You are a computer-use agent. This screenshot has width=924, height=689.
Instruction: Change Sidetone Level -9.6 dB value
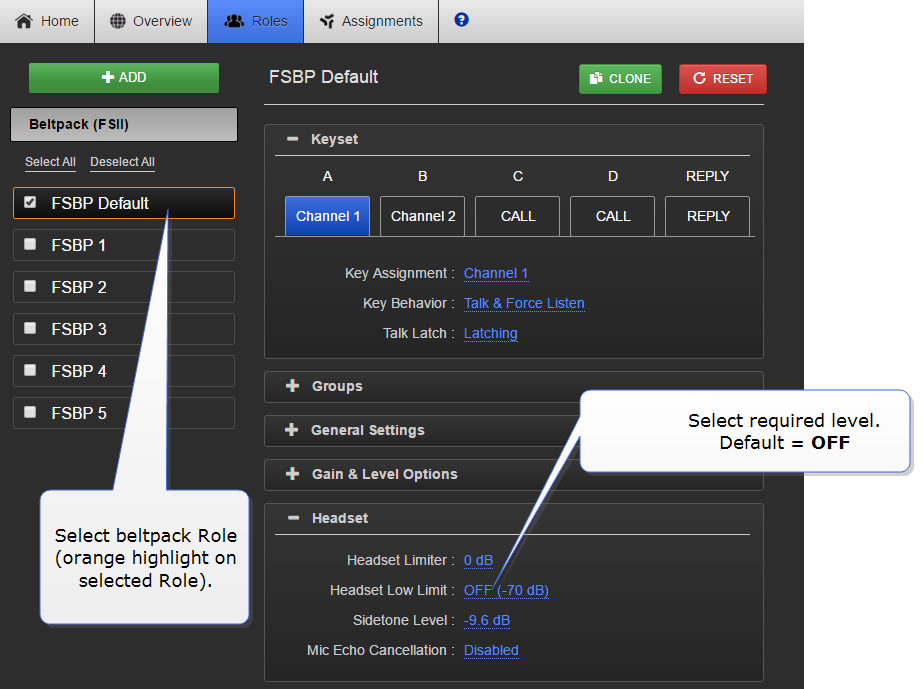[487, 620]
